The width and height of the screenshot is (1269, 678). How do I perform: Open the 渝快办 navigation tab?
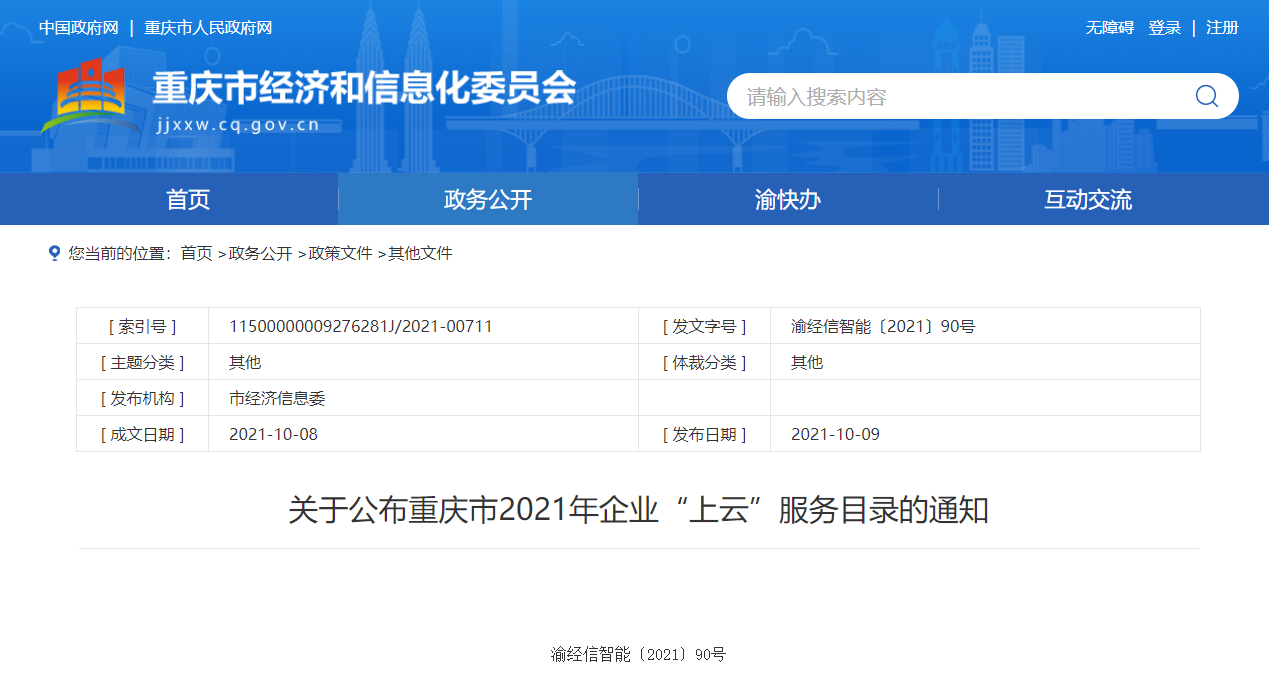(788, 199)
